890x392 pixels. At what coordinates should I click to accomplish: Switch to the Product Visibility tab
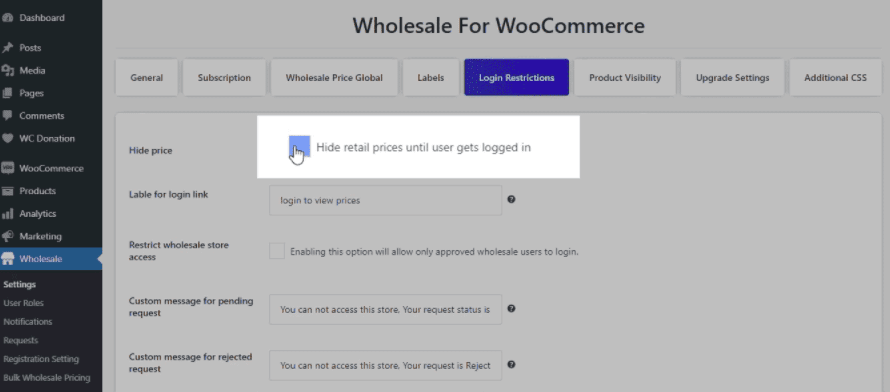pyautogui.click(x=625, y=78)
